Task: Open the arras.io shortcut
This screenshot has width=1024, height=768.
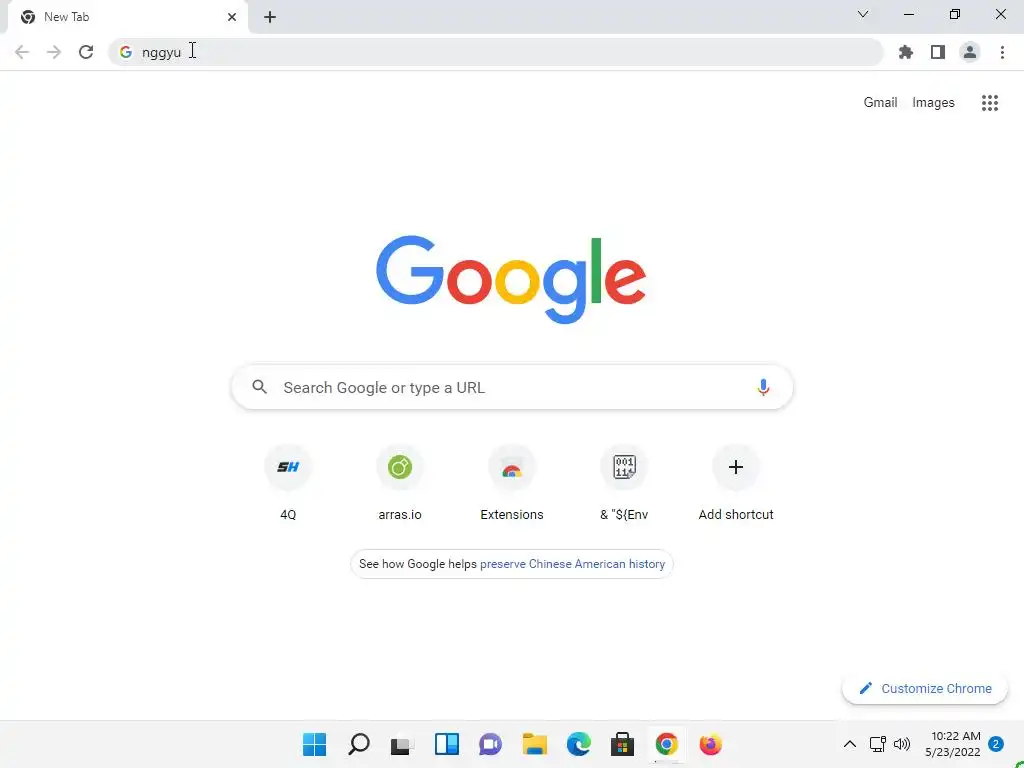Action: click(400, 483)
